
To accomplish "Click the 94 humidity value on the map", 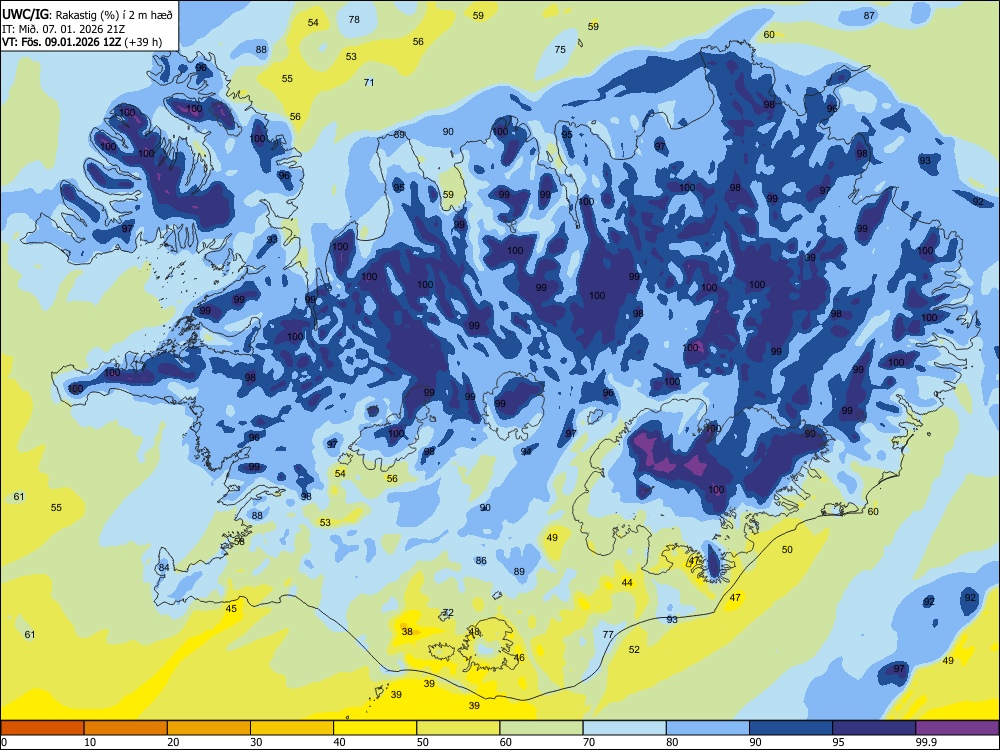I will coord(526,451).
